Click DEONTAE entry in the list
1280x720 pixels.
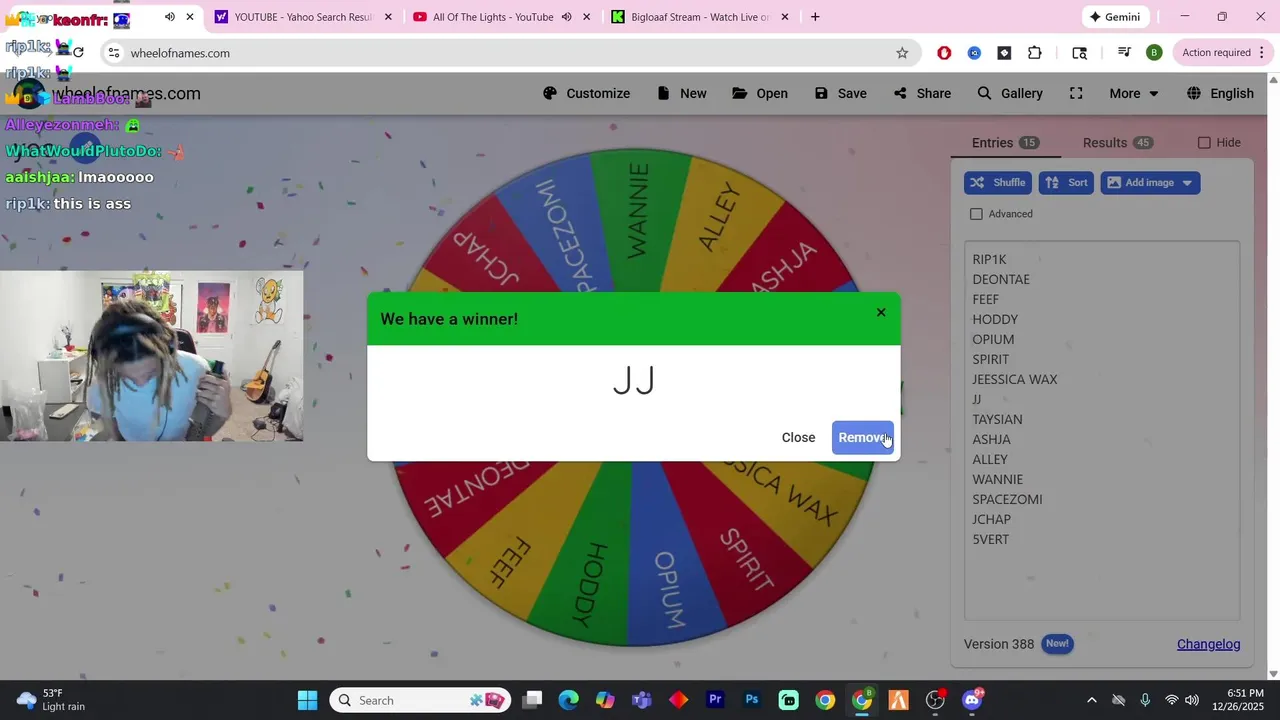click(x=1001, y=279)
